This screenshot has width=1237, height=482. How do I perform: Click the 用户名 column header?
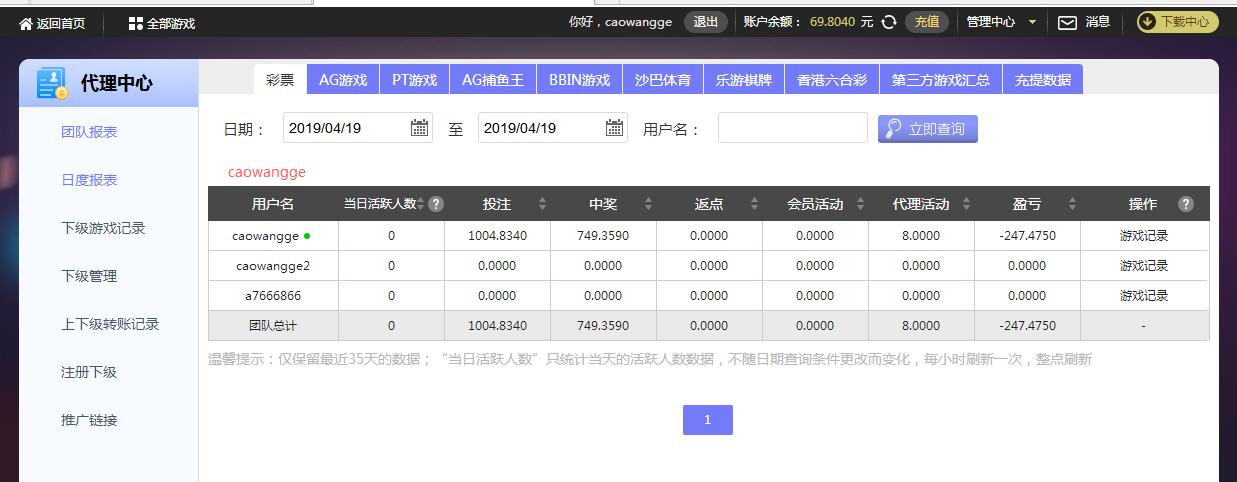[273, 204]
